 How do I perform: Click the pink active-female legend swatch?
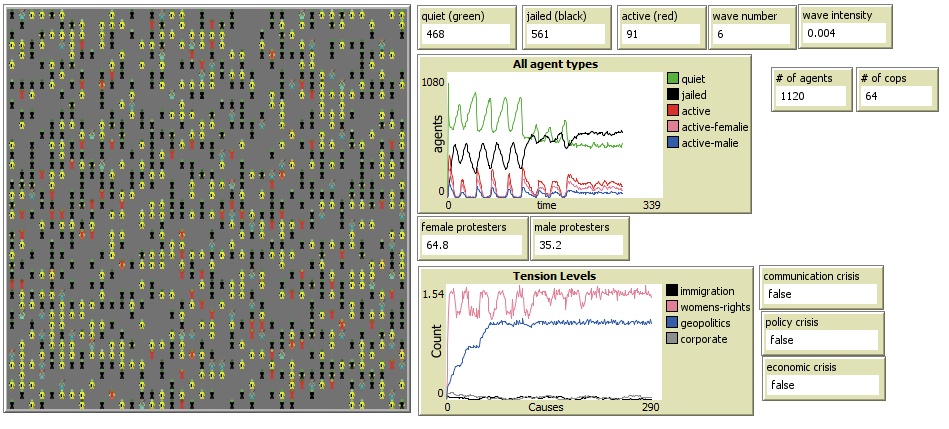click(x=672, y=127)
